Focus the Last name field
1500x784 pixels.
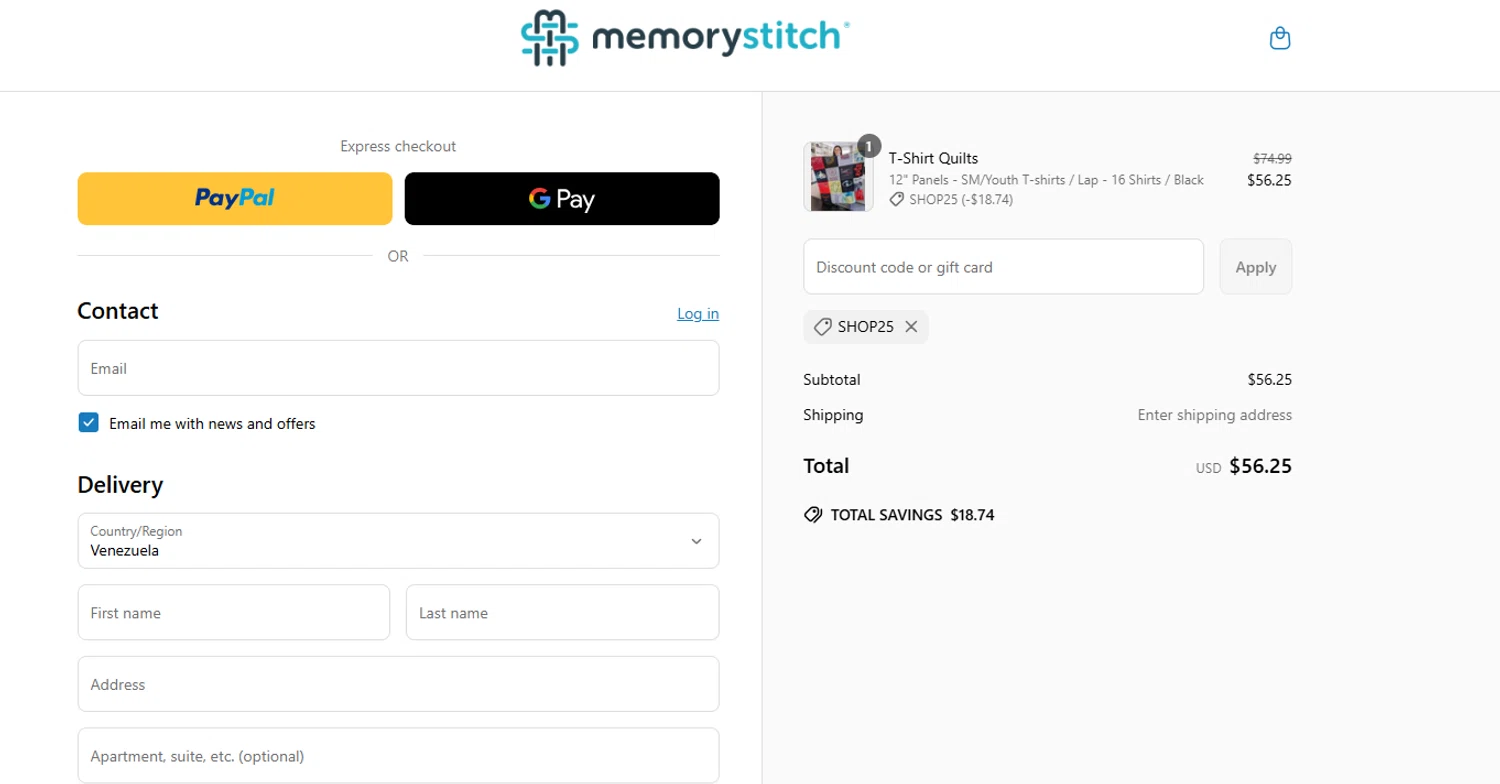[562, 613]
